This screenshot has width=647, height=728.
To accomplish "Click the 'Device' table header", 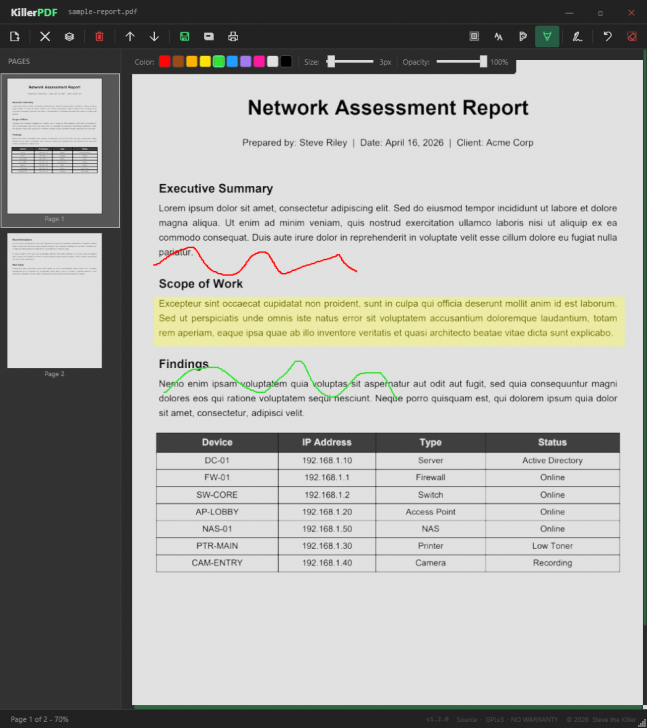I will tap(217, 442).
